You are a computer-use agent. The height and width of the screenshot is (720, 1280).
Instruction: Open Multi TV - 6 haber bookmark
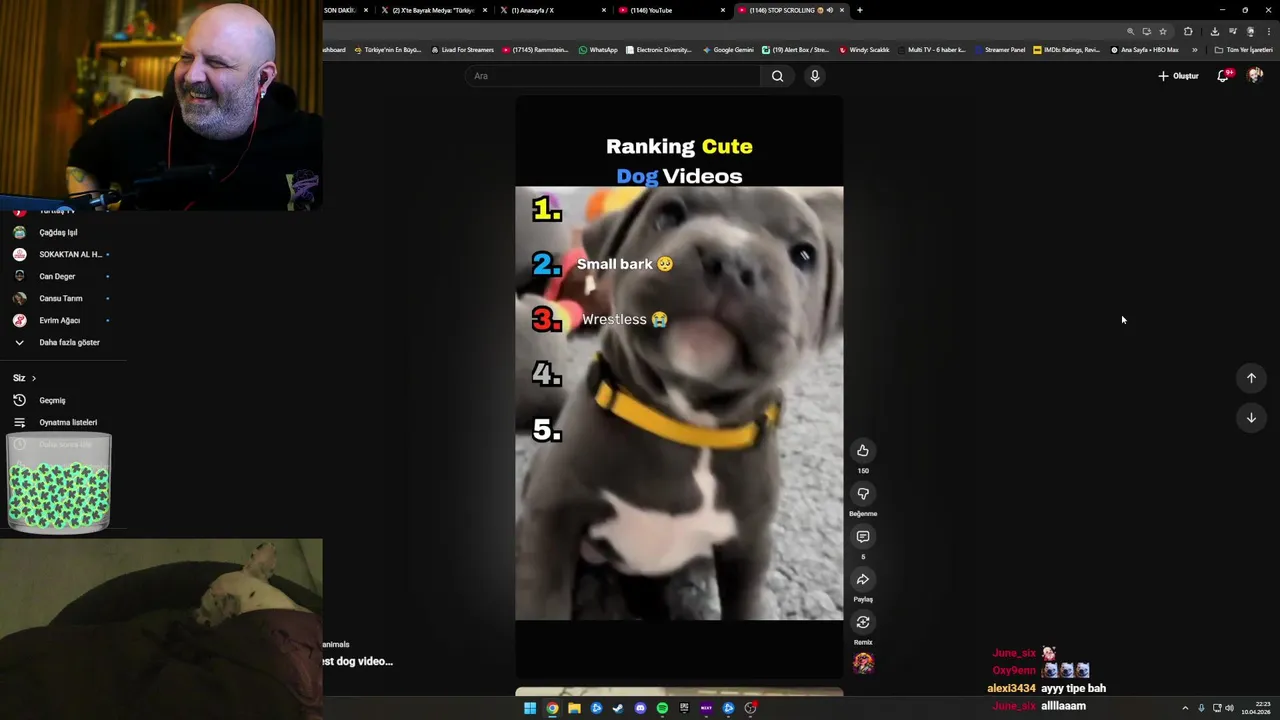(x=932, y=50)
